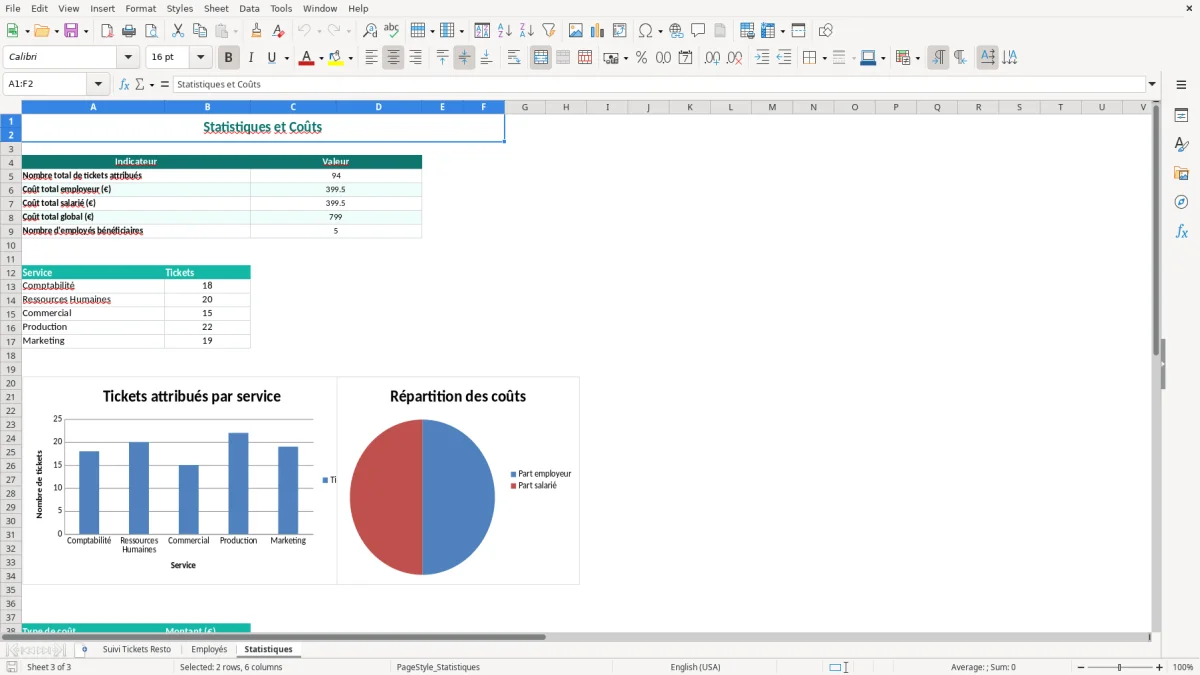Click the Copy icon
This screenshot has height=675, width=1200.
[x=200, y=31]
